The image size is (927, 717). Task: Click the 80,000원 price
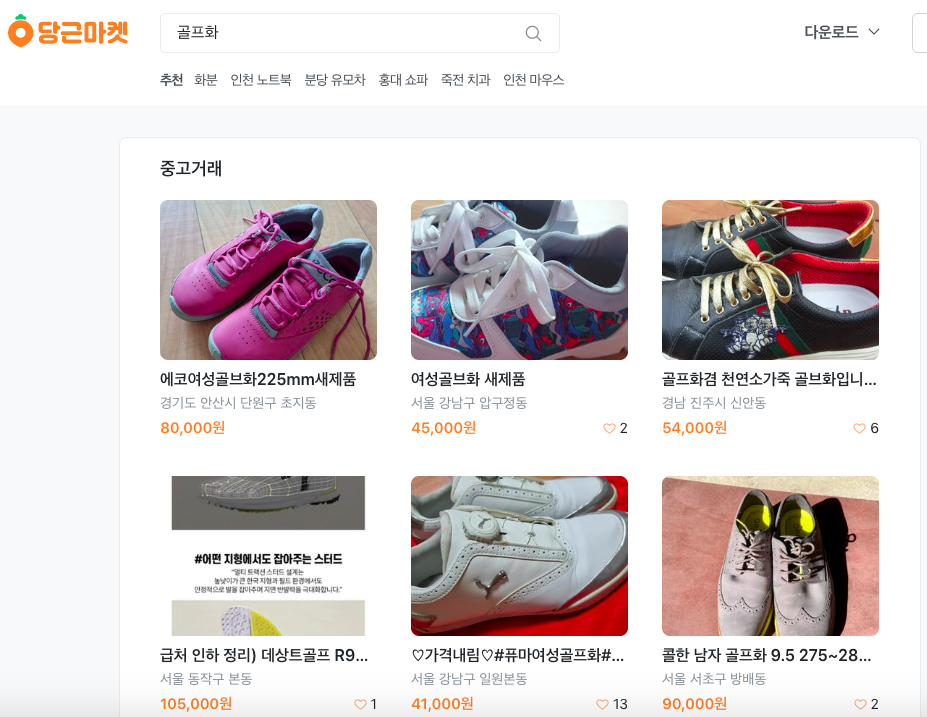pos(193,428)
